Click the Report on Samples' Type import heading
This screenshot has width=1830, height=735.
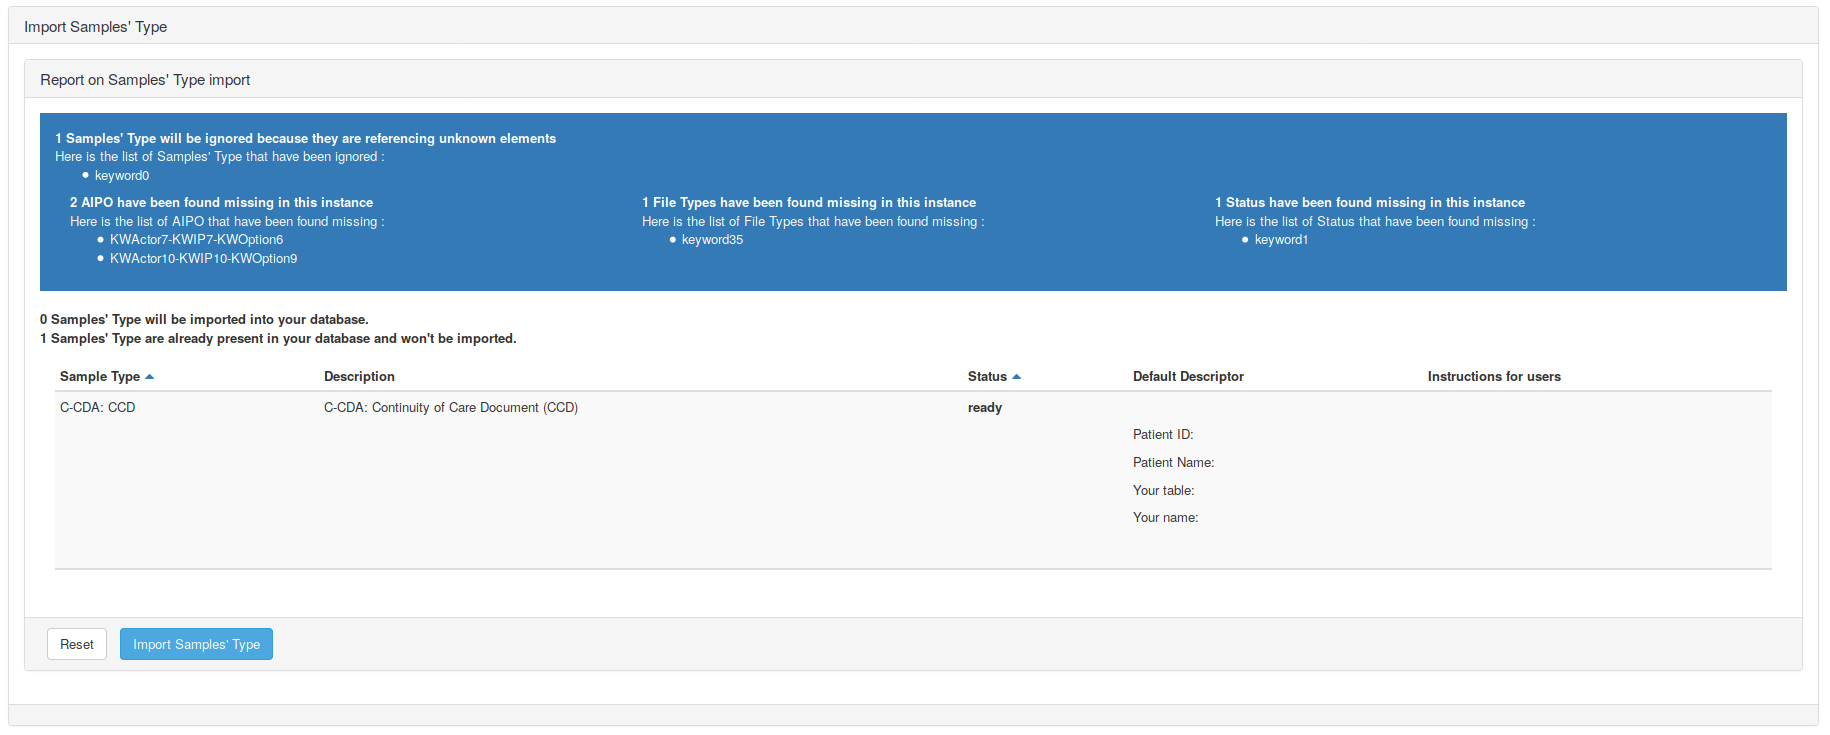(145, 80)
